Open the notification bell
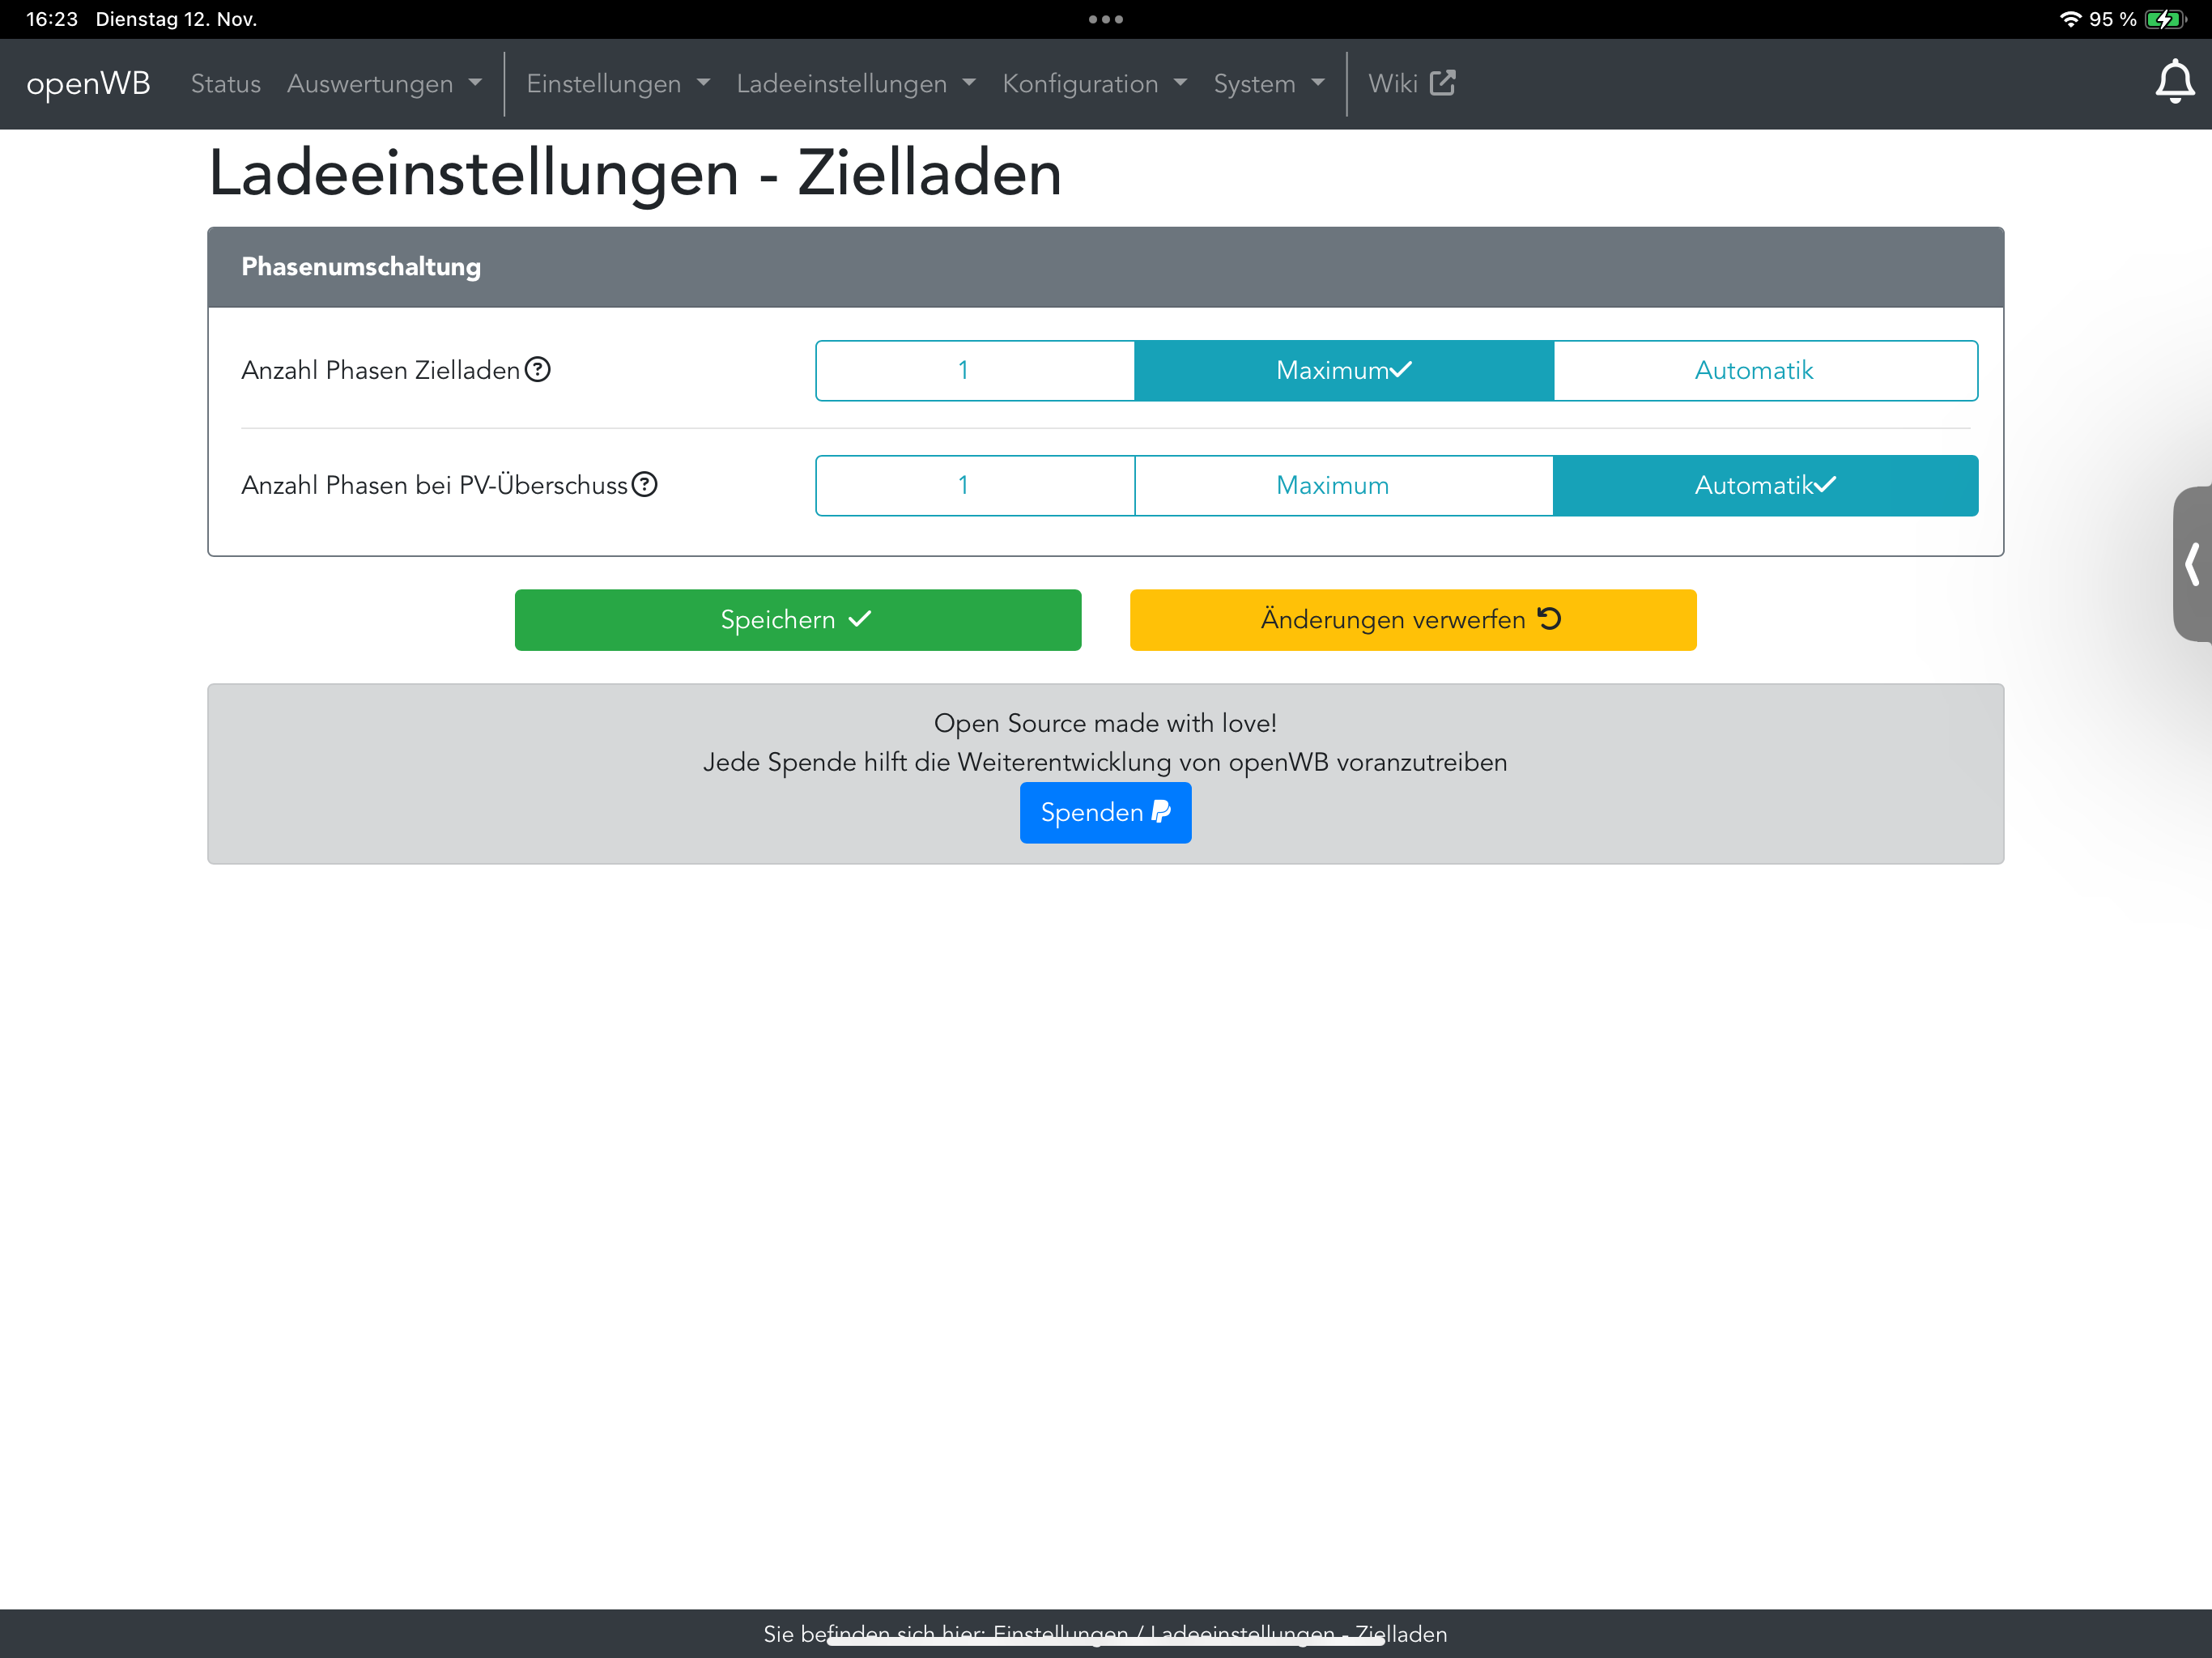 [x=2173, y=83]
